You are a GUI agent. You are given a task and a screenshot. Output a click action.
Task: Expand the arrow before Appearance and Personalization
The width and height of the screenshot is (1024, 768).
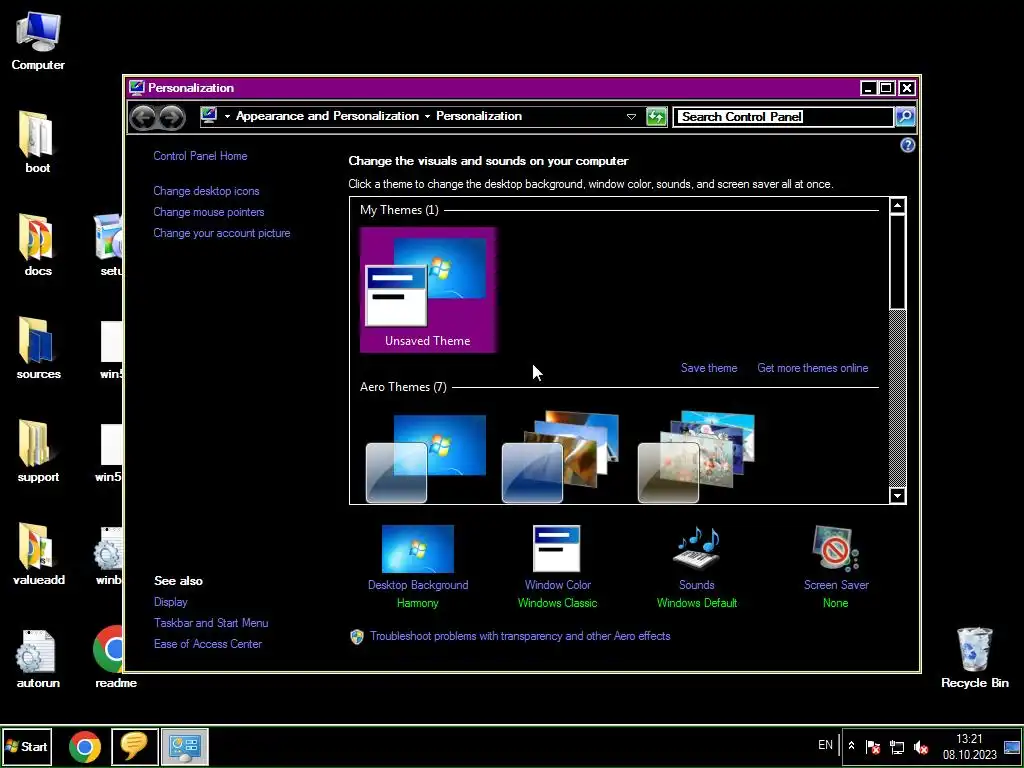point(227,116)
